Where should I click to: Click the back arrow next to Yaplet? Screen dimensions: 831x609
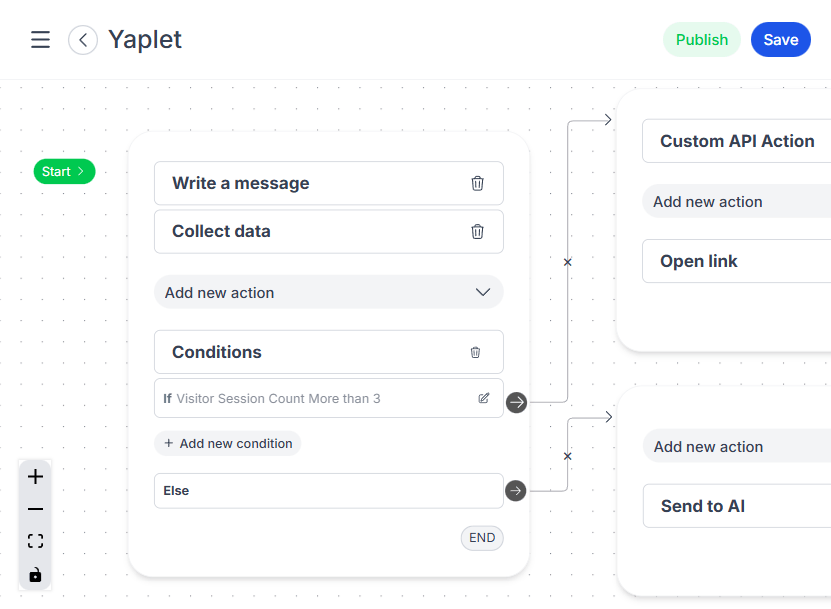pos(83,40)
